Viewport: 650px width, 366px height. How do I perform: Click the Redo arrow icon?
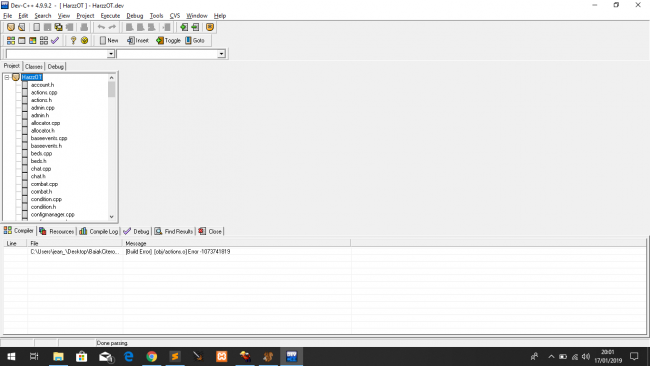pyautogui.click(x=112, y=27)
